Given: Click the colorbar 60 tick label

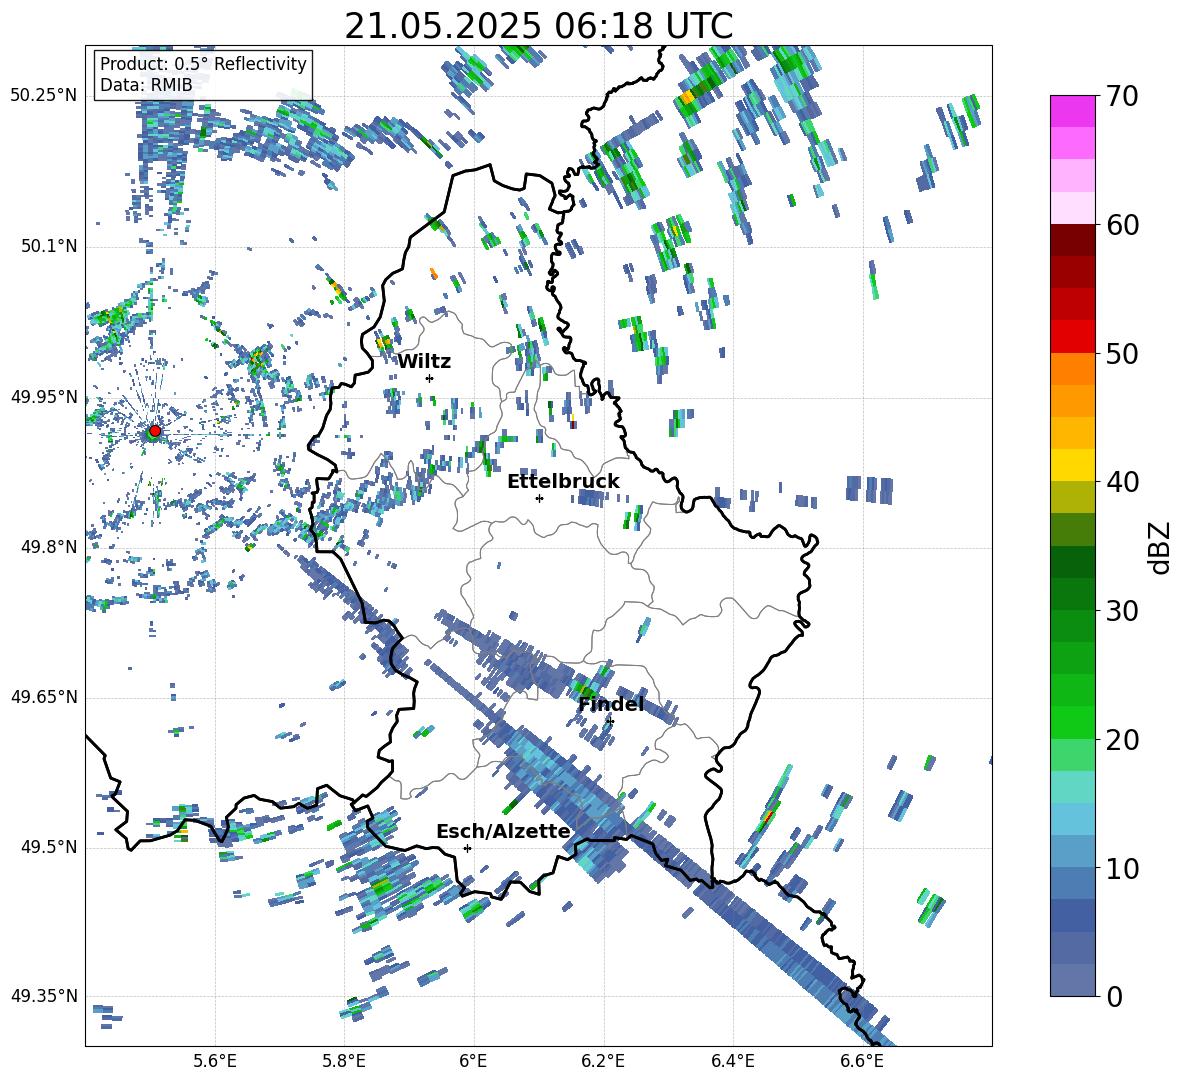Looking at the screenshot, I should 1122,225.
